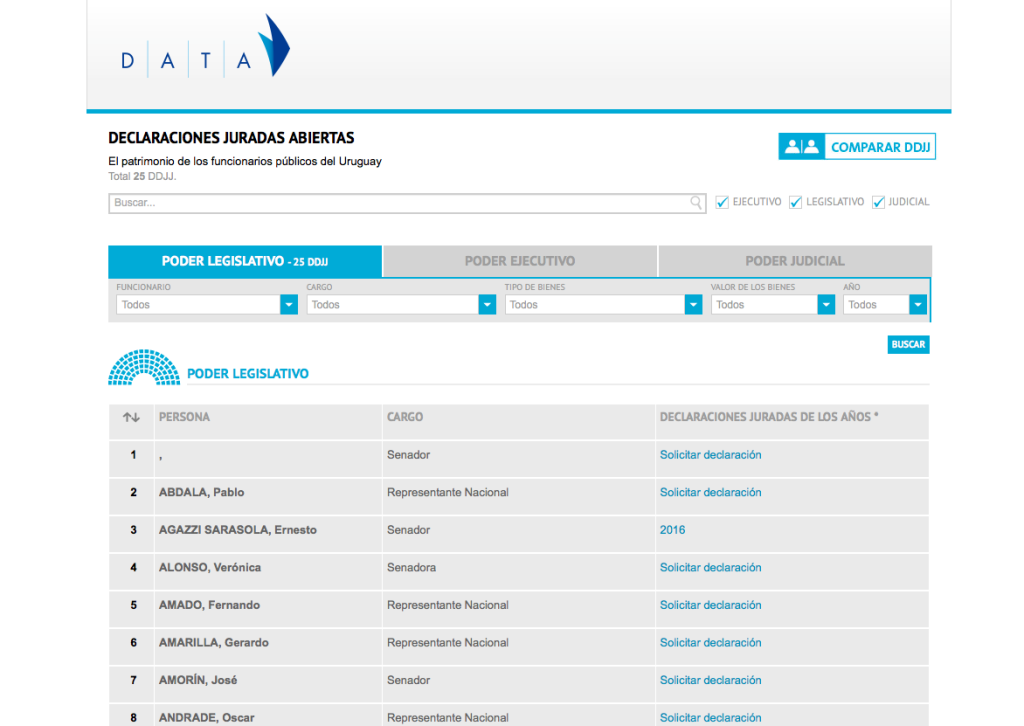Request declaration for Abdala, Pablo
Viewport: 1024px width, 726px height.
coord(710,492)
